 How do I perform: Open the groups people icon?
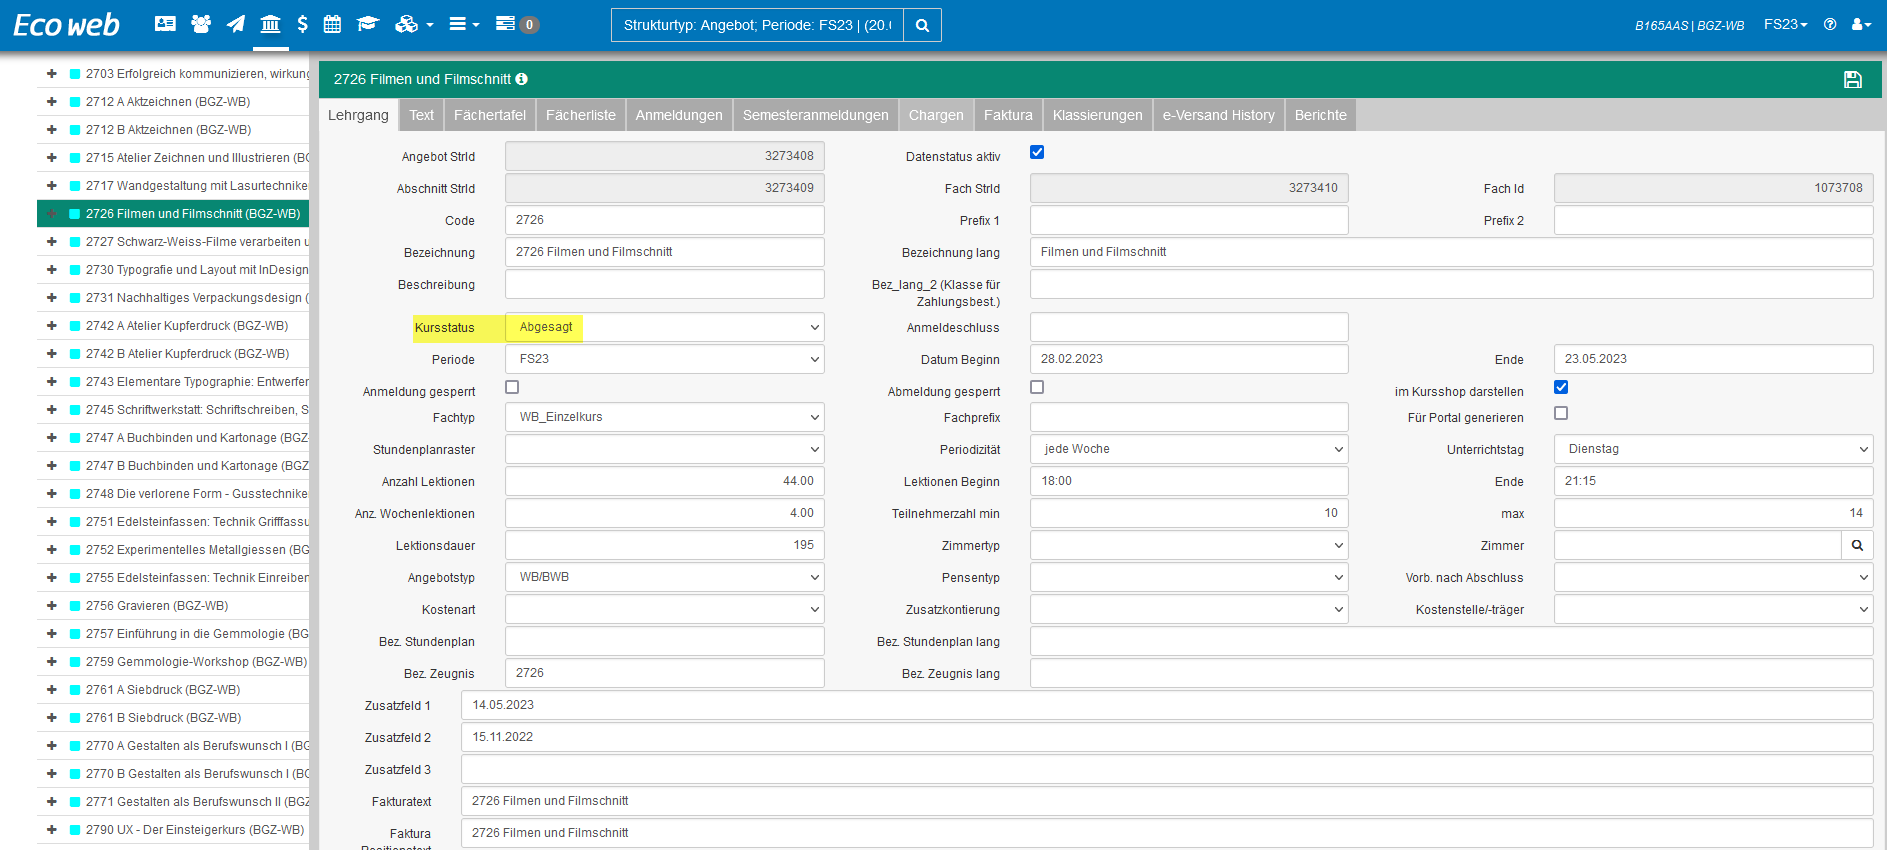click(x=201, y=24)
